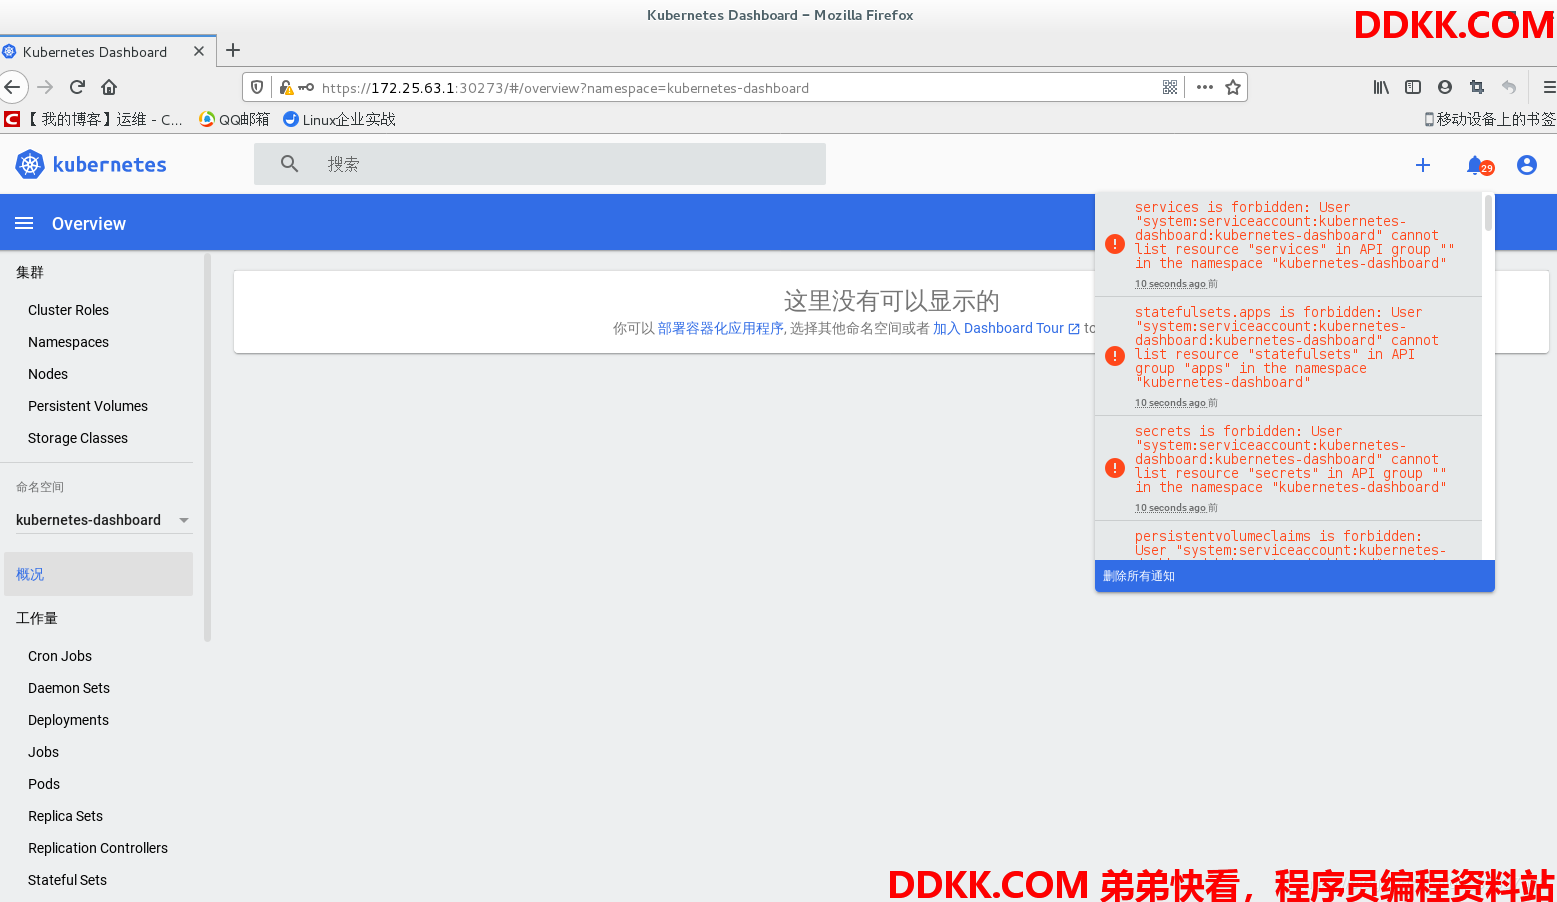Open the Firefox application menu
The width and height of the screenshot is (1557, 902).
(x=1549, y=87)
